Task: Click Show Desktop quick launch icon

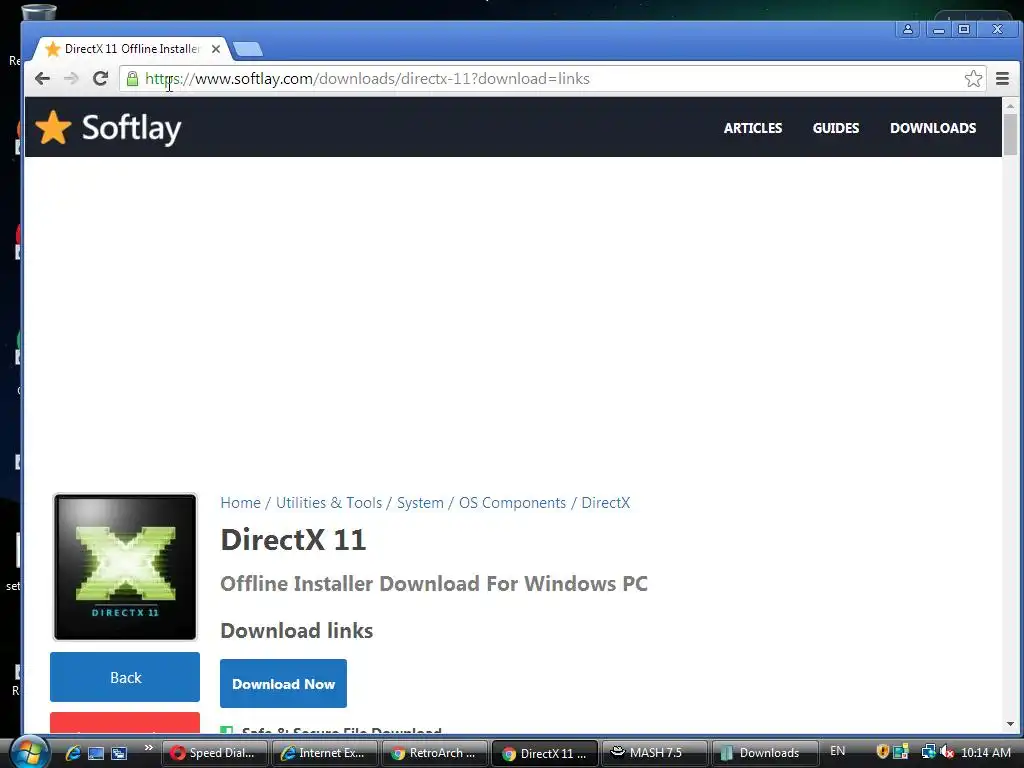Action: tap(96, 753)
